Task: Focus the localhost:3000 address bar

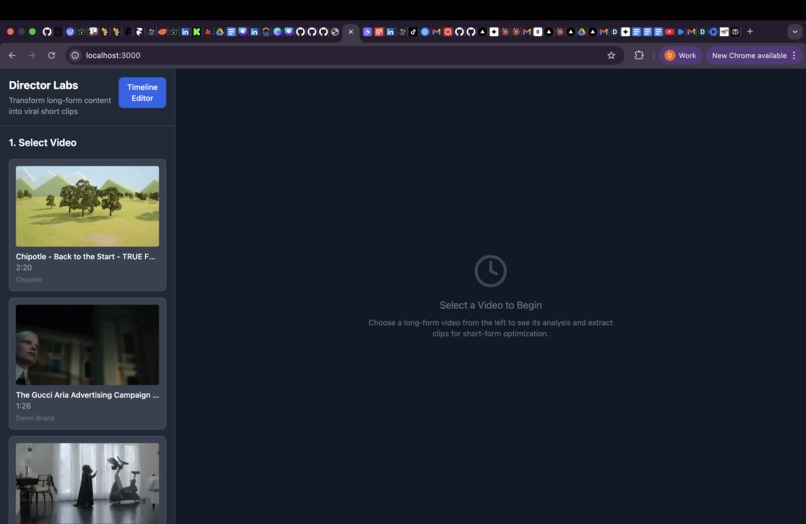Action: click(x=344, y=55)
